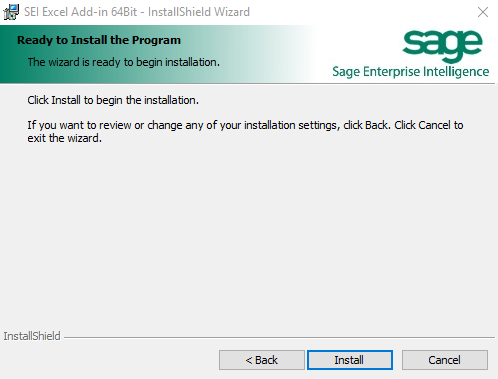The width and height of the screenshot is (498, 379).
Task: Click the Sage Enterprise Intelligence tagline
Action: [411, 72]
